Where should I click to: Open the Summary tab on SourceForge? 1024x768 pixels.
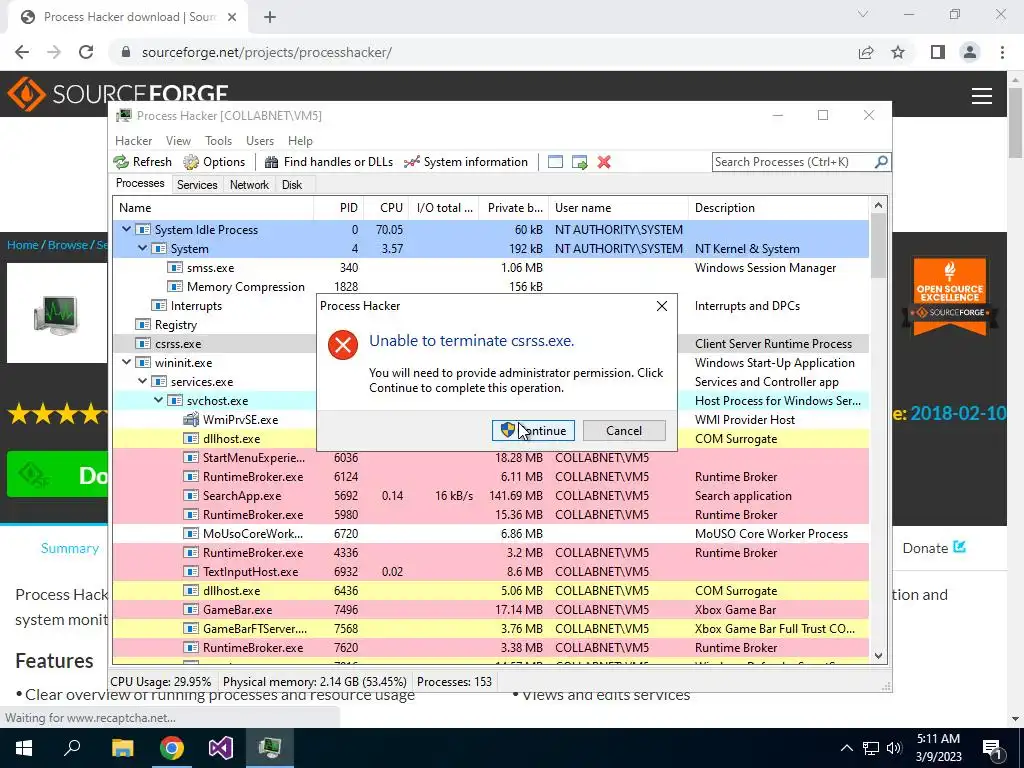pyautogui.click(x=70, y=549)
